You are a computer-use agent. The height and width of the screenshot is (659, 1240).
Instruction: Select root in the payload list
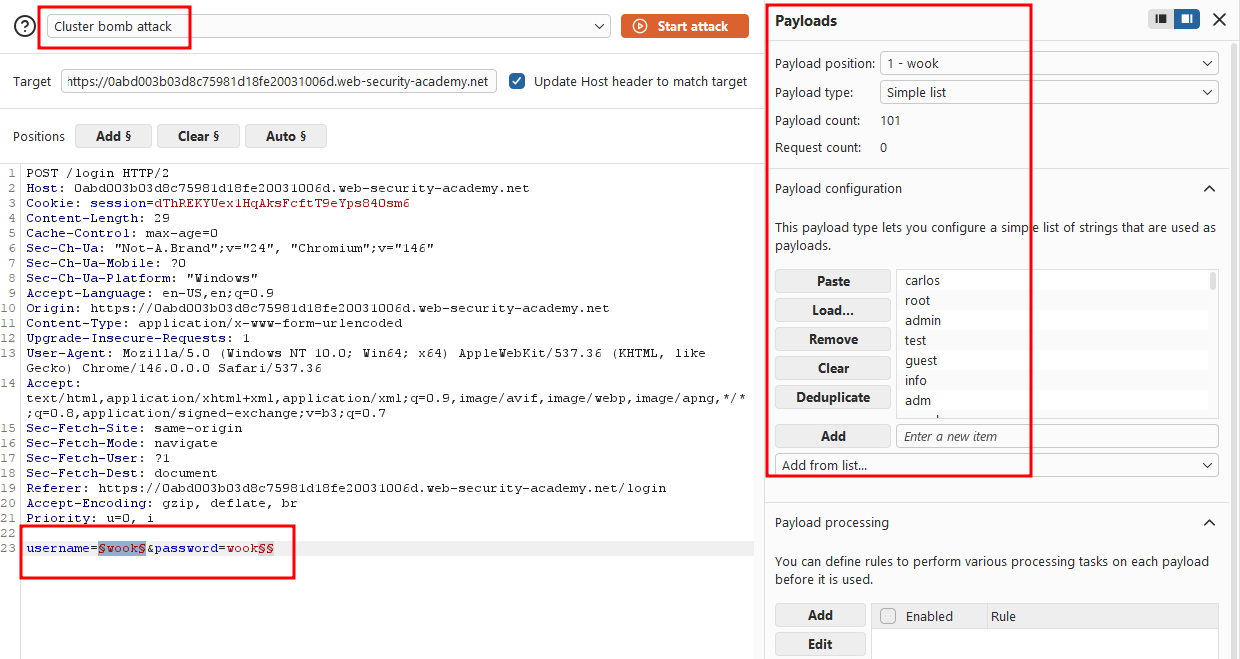point(1052,301)
